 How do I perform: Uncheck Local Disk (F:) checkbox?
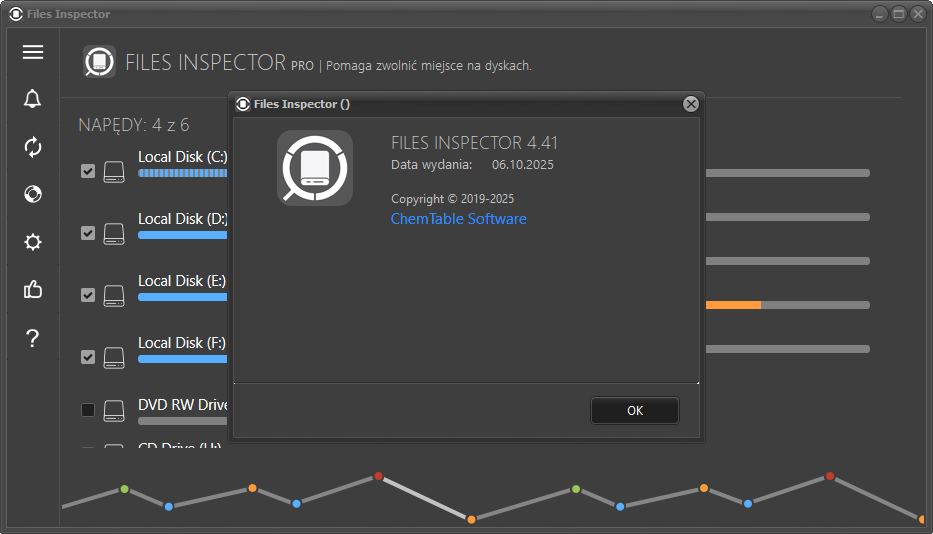click(87, 357)
